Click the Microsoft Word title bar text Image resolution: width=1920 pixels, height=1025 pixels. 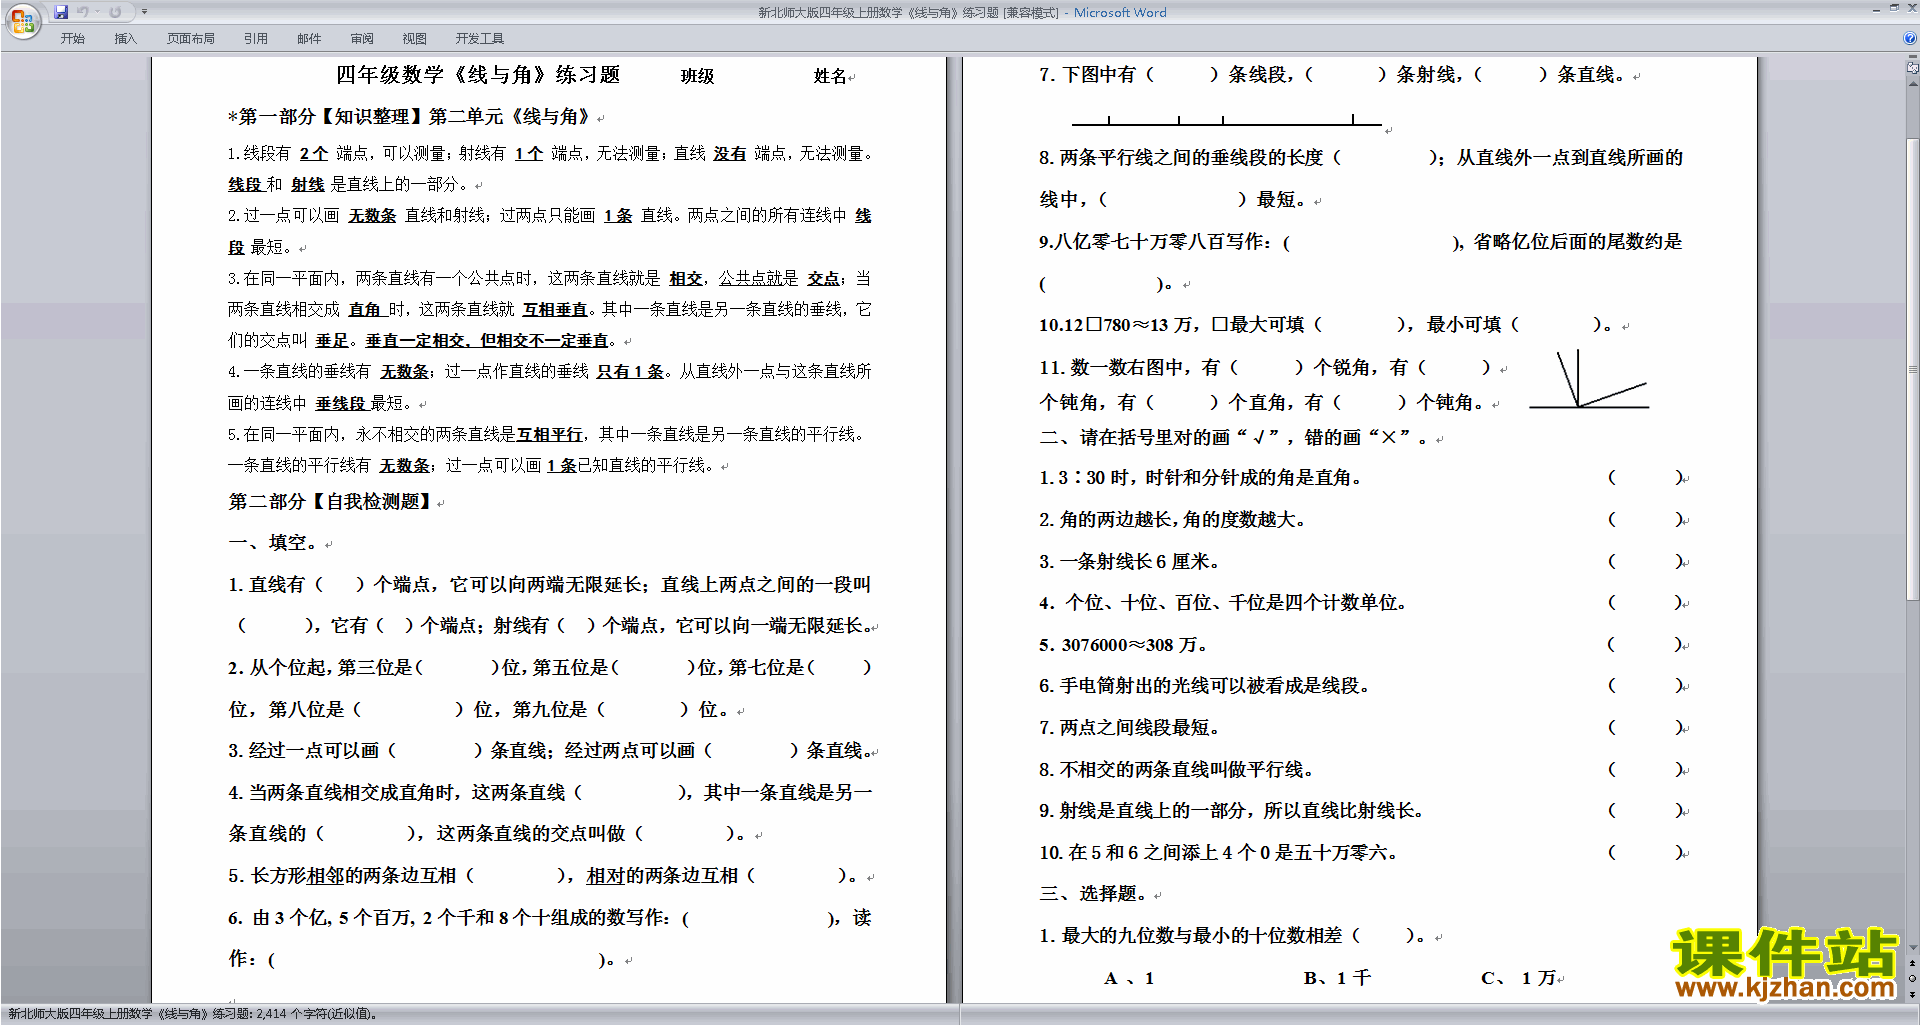tap(1120, 12)
